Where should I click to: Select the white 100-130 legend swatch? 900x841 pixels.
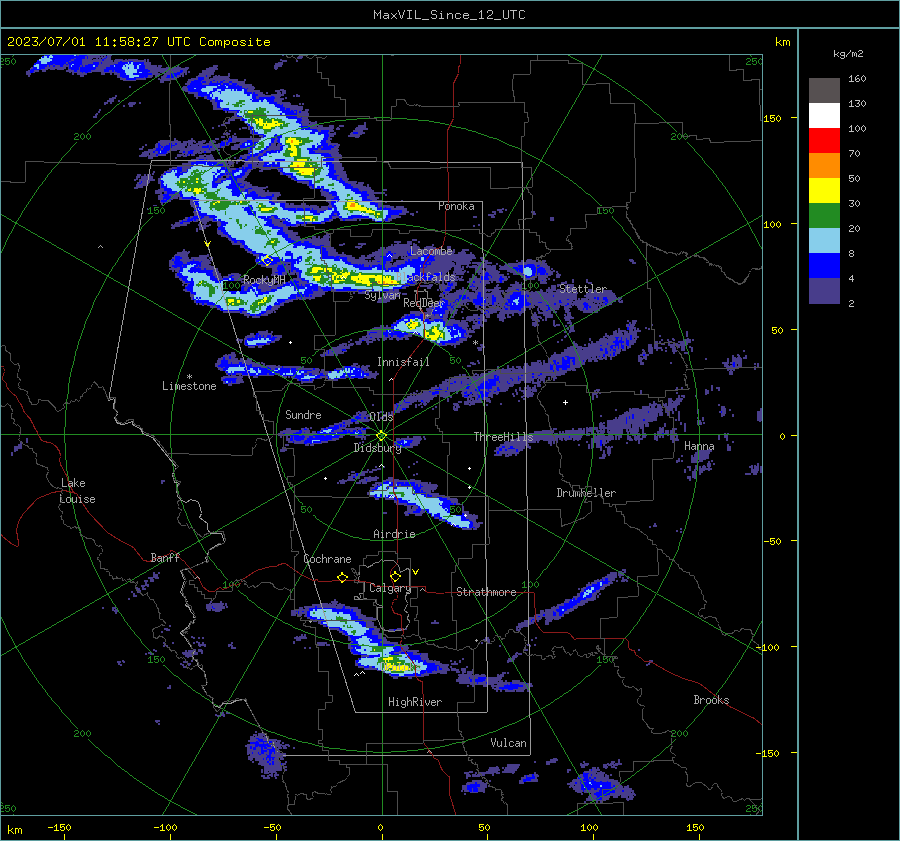pos(824,115)
